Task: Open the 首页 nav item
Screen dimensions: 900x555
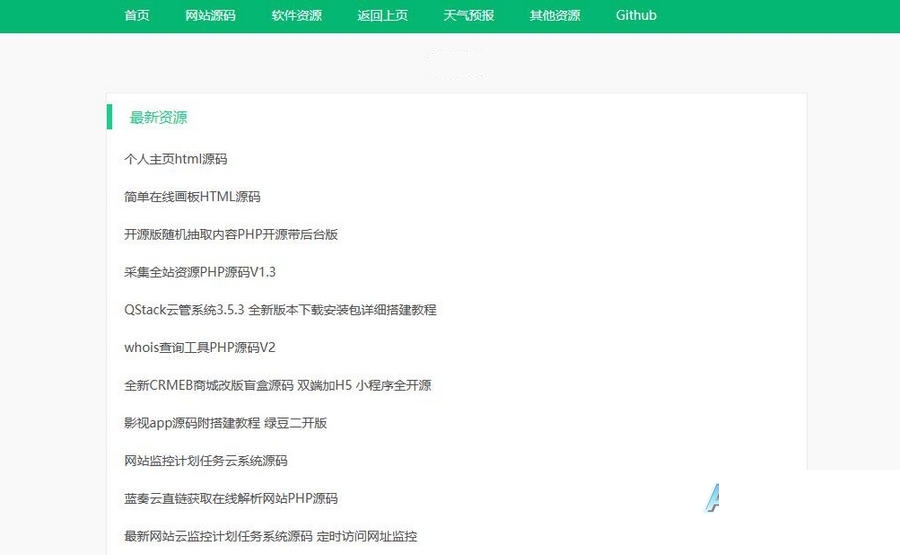Action: (137, 15)
